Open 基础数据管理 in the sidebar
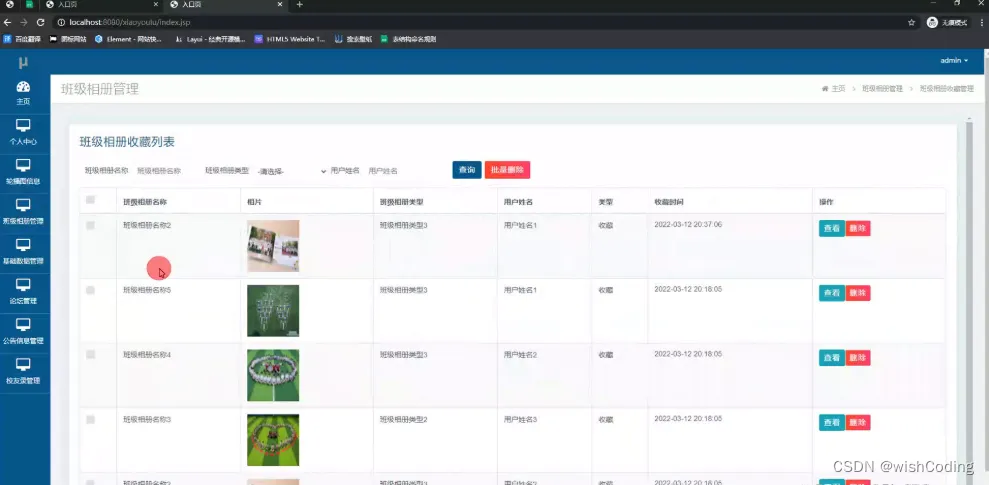The height and width of the screenshot is (485, 989). (x=23, y=252)
